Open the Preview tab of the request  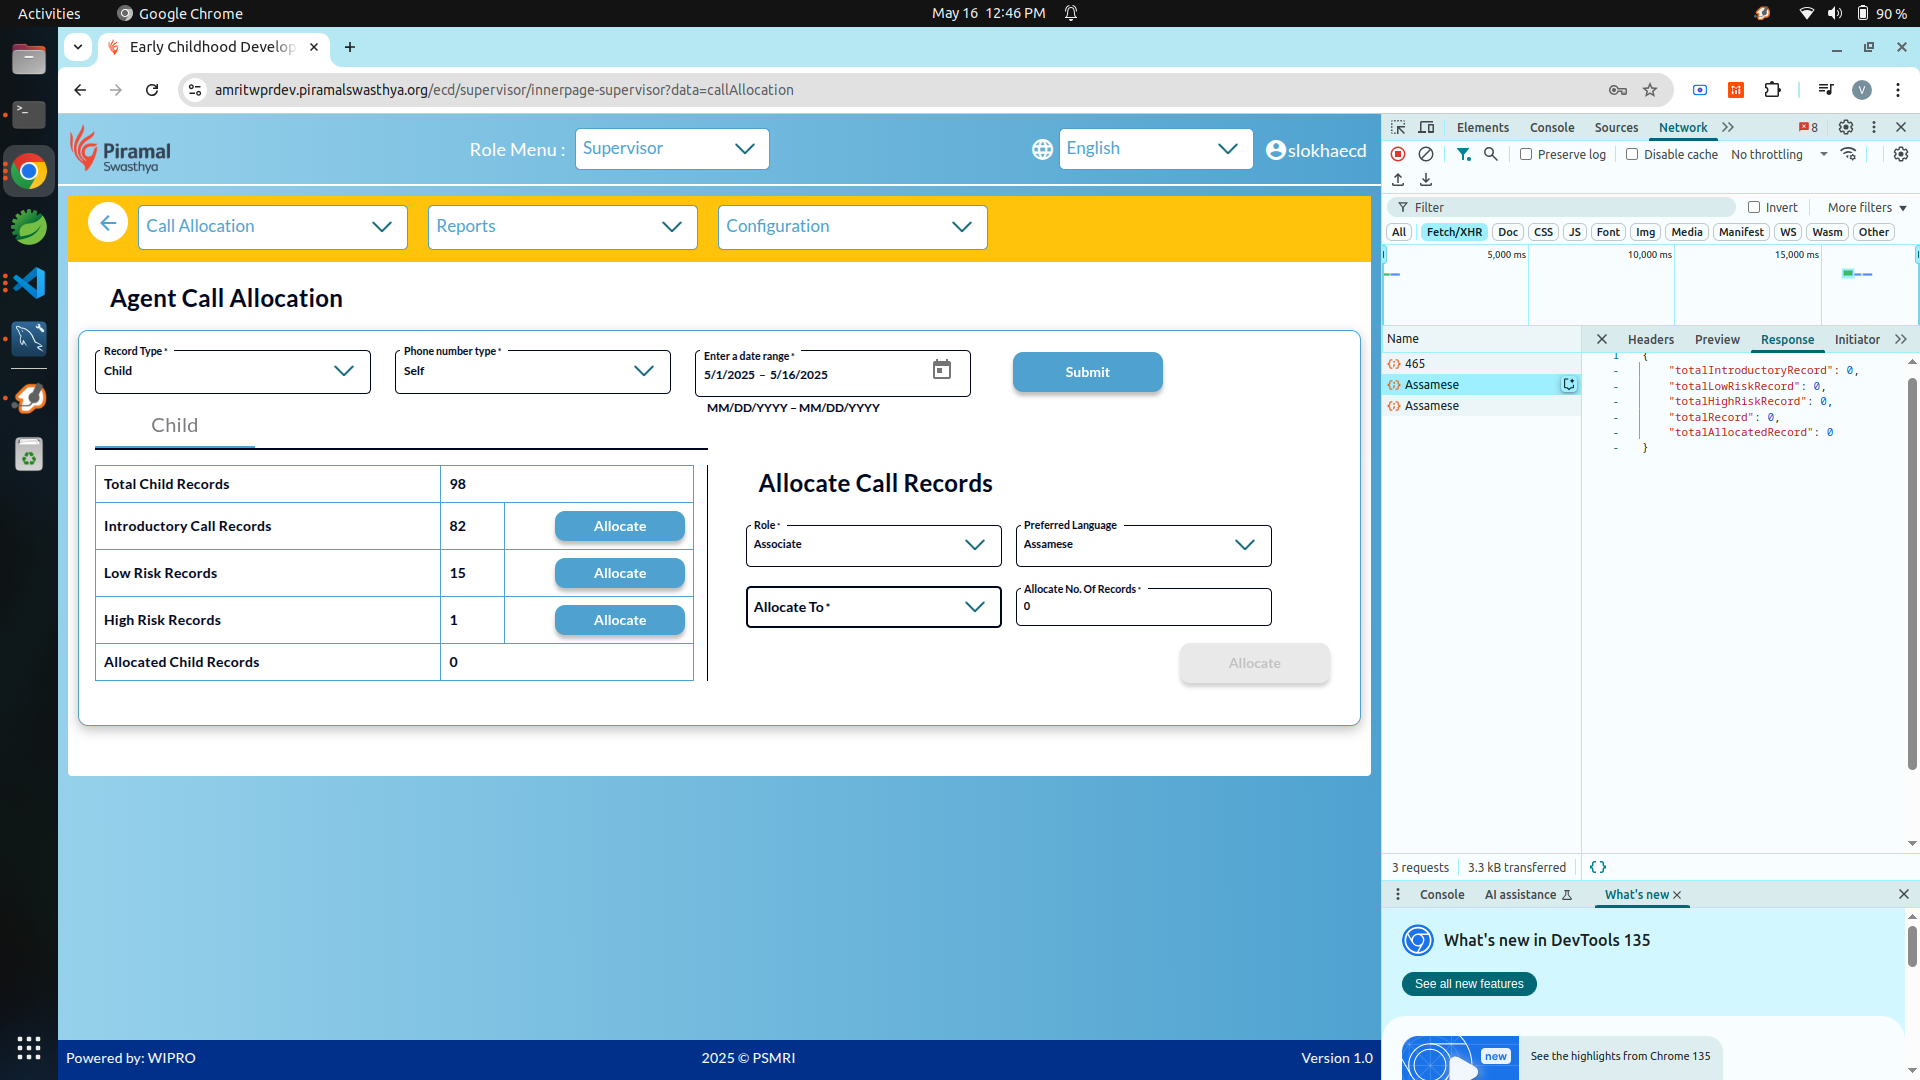coord(1717,339)
